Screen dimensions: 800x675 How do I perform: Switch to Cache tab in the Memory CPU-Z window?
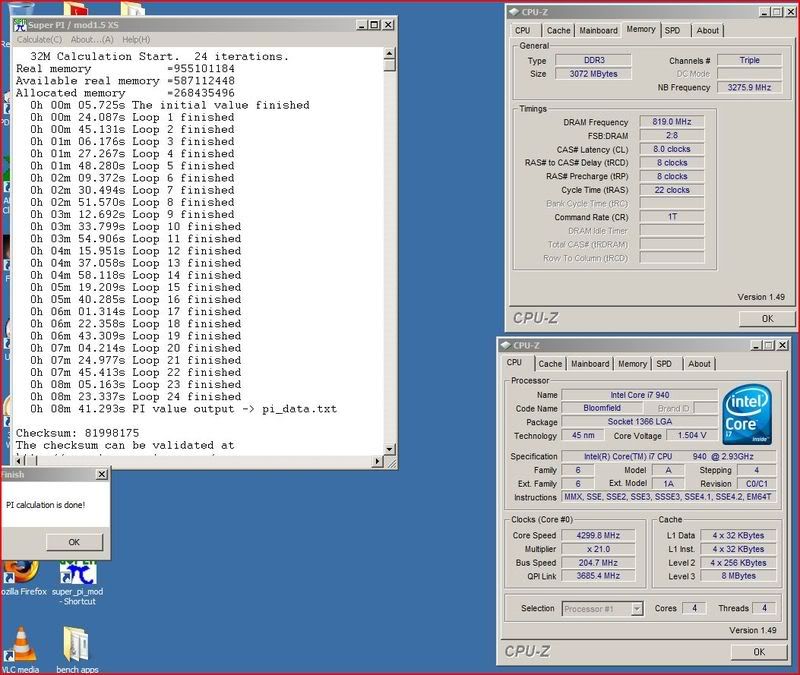pyautogui.click(x=558, y=31)
